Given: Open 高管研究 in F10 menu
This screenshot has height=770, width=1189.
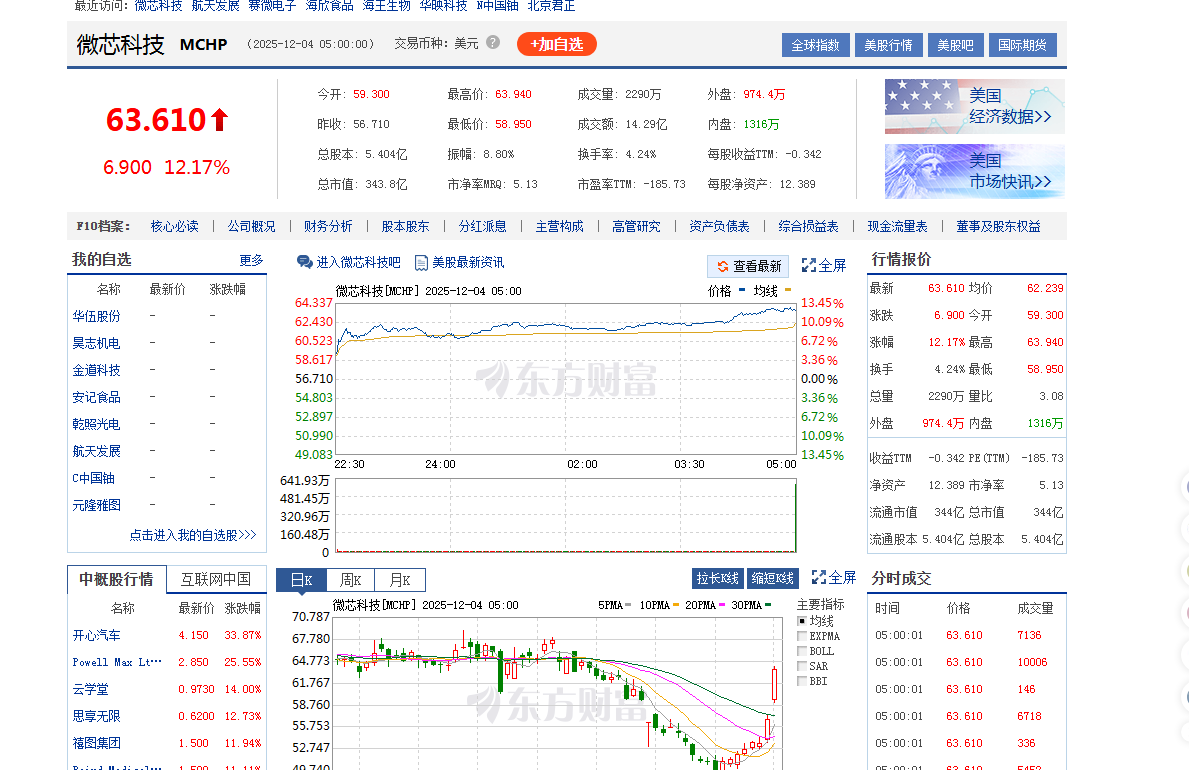Looking at the screenshot, I should tap(636, 226).
